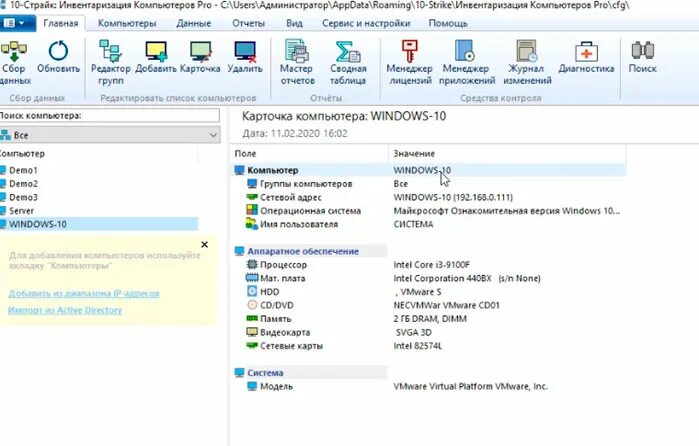Viewport: 699px width, 446px height.
Task: Launch Мастер отчетов
Action: coord(297,62)
